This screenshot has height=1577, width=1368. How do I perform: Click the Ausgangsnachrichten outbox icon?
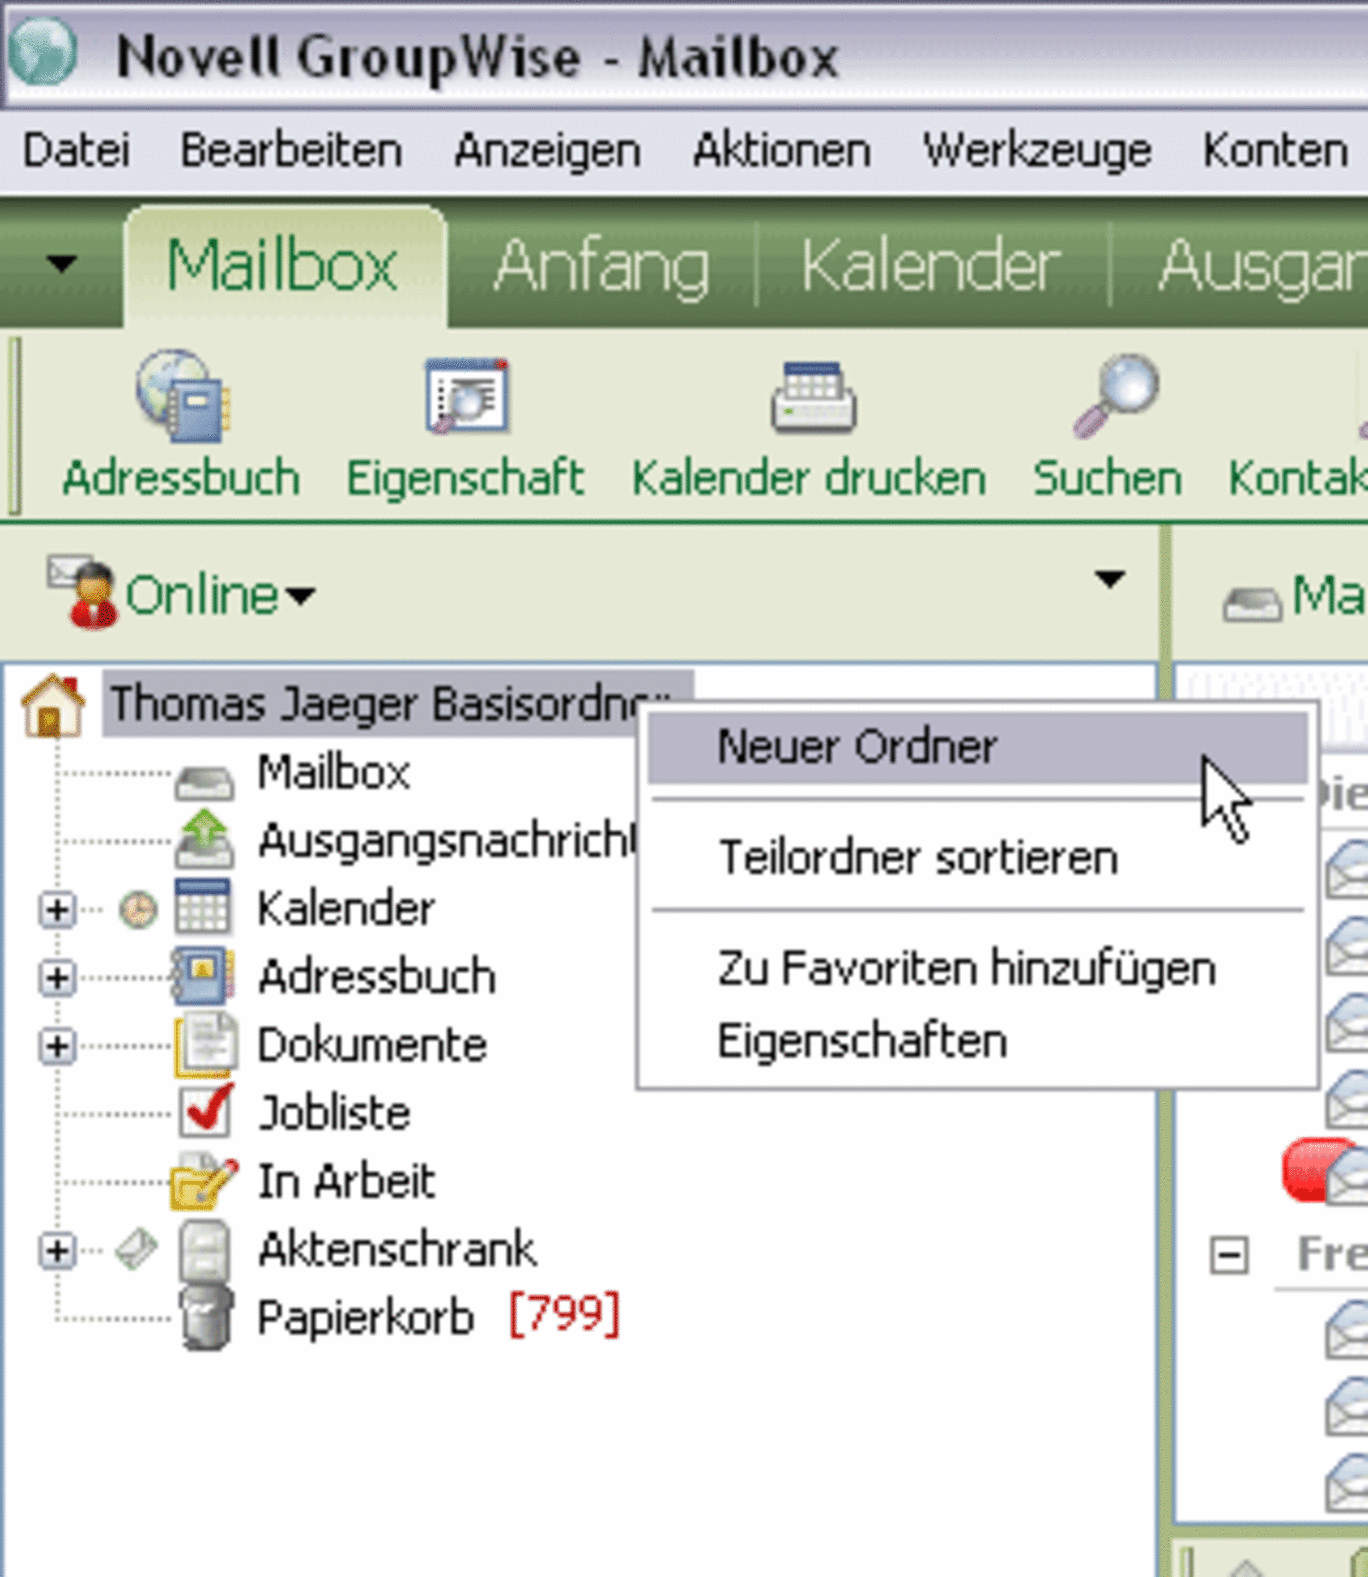pyautogui.click(x=204, y=839)
